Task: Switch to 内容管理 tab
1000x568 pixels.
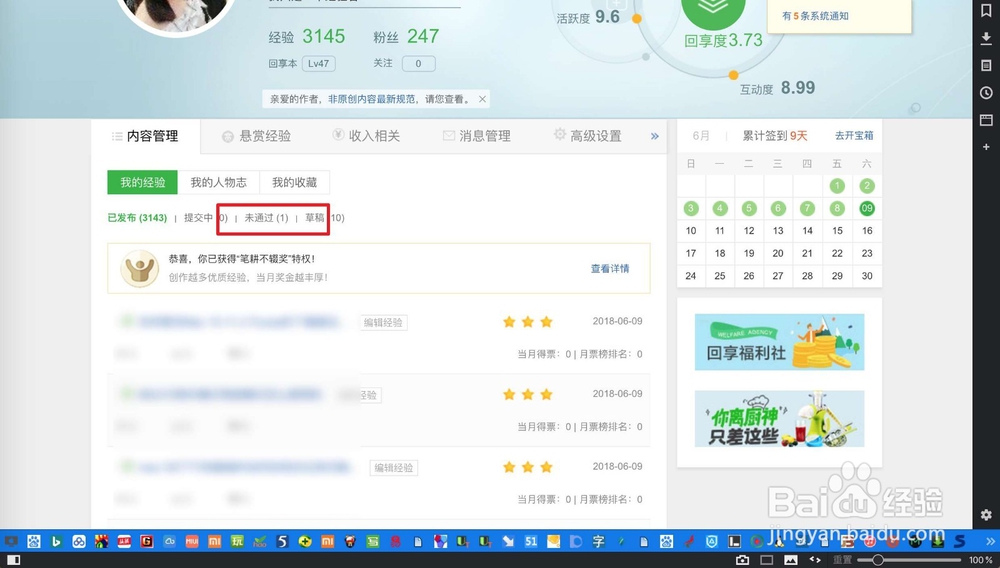Action: [x=145, y=136]
